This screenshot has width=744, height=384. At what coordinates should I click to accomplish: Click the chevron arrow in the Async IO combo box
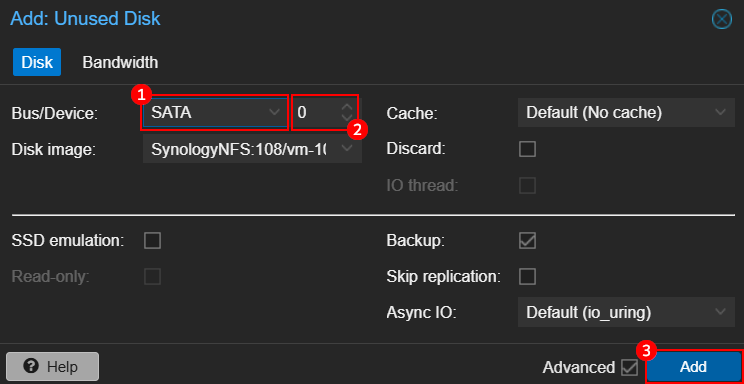720,312
